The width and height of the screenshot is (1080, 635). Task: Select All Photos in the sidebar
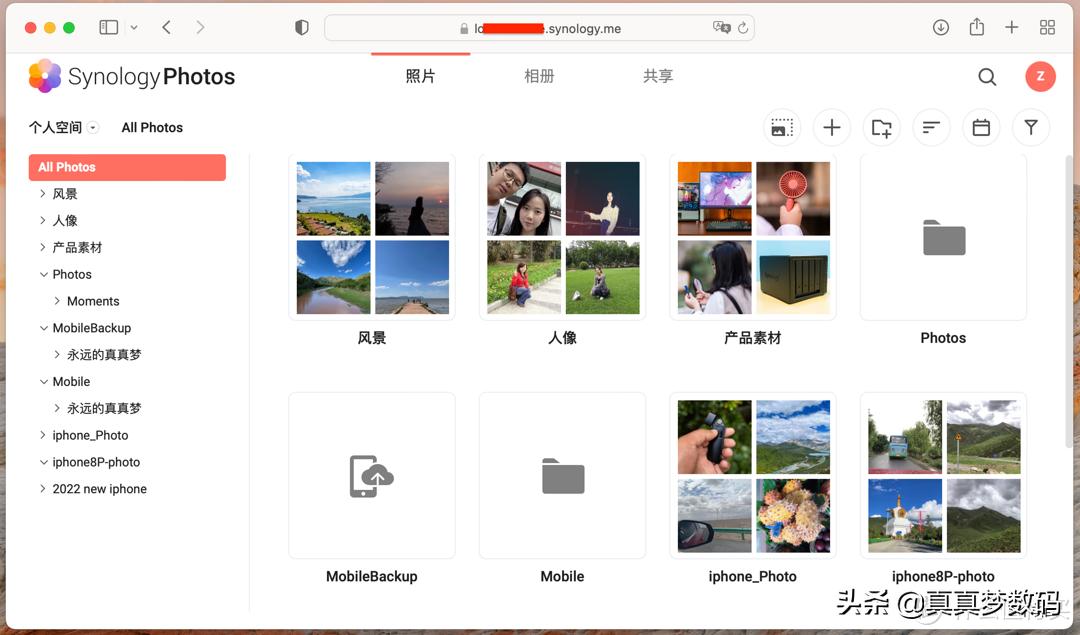pyautogui.click(x=66, y=167)
